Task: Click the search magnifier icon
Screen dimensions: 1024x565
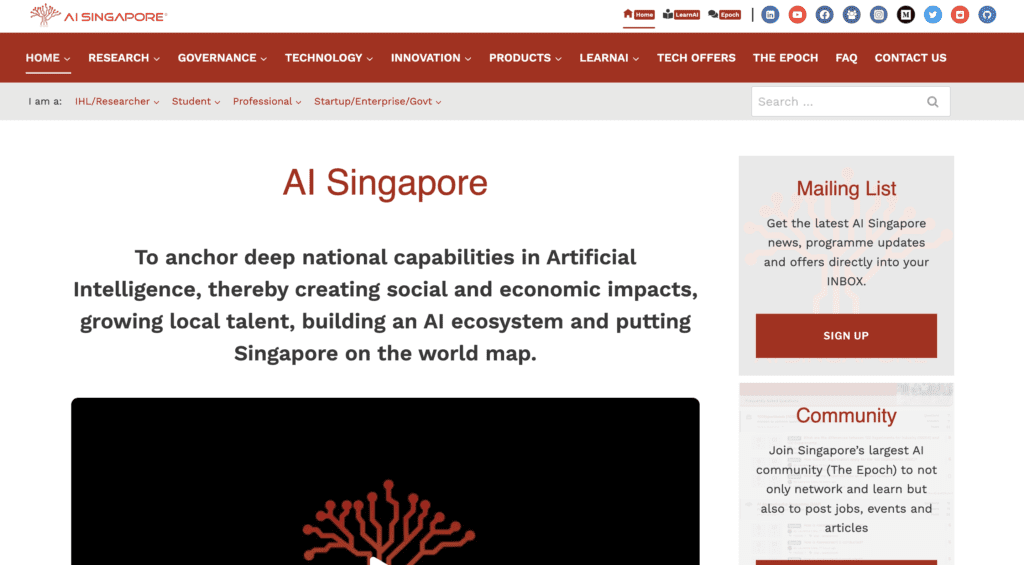Action: tap(933, 102)
